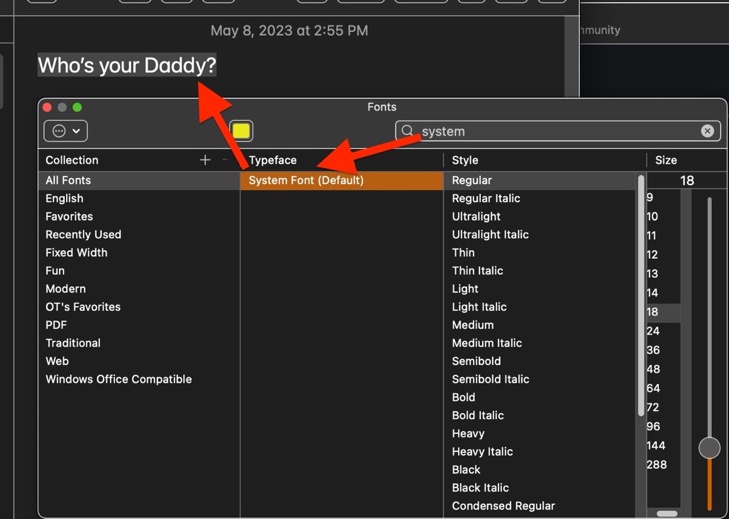This screenshot has width=729, height=519.
Task: Click the search magnifier icon
Action: [x=407, y=131]
